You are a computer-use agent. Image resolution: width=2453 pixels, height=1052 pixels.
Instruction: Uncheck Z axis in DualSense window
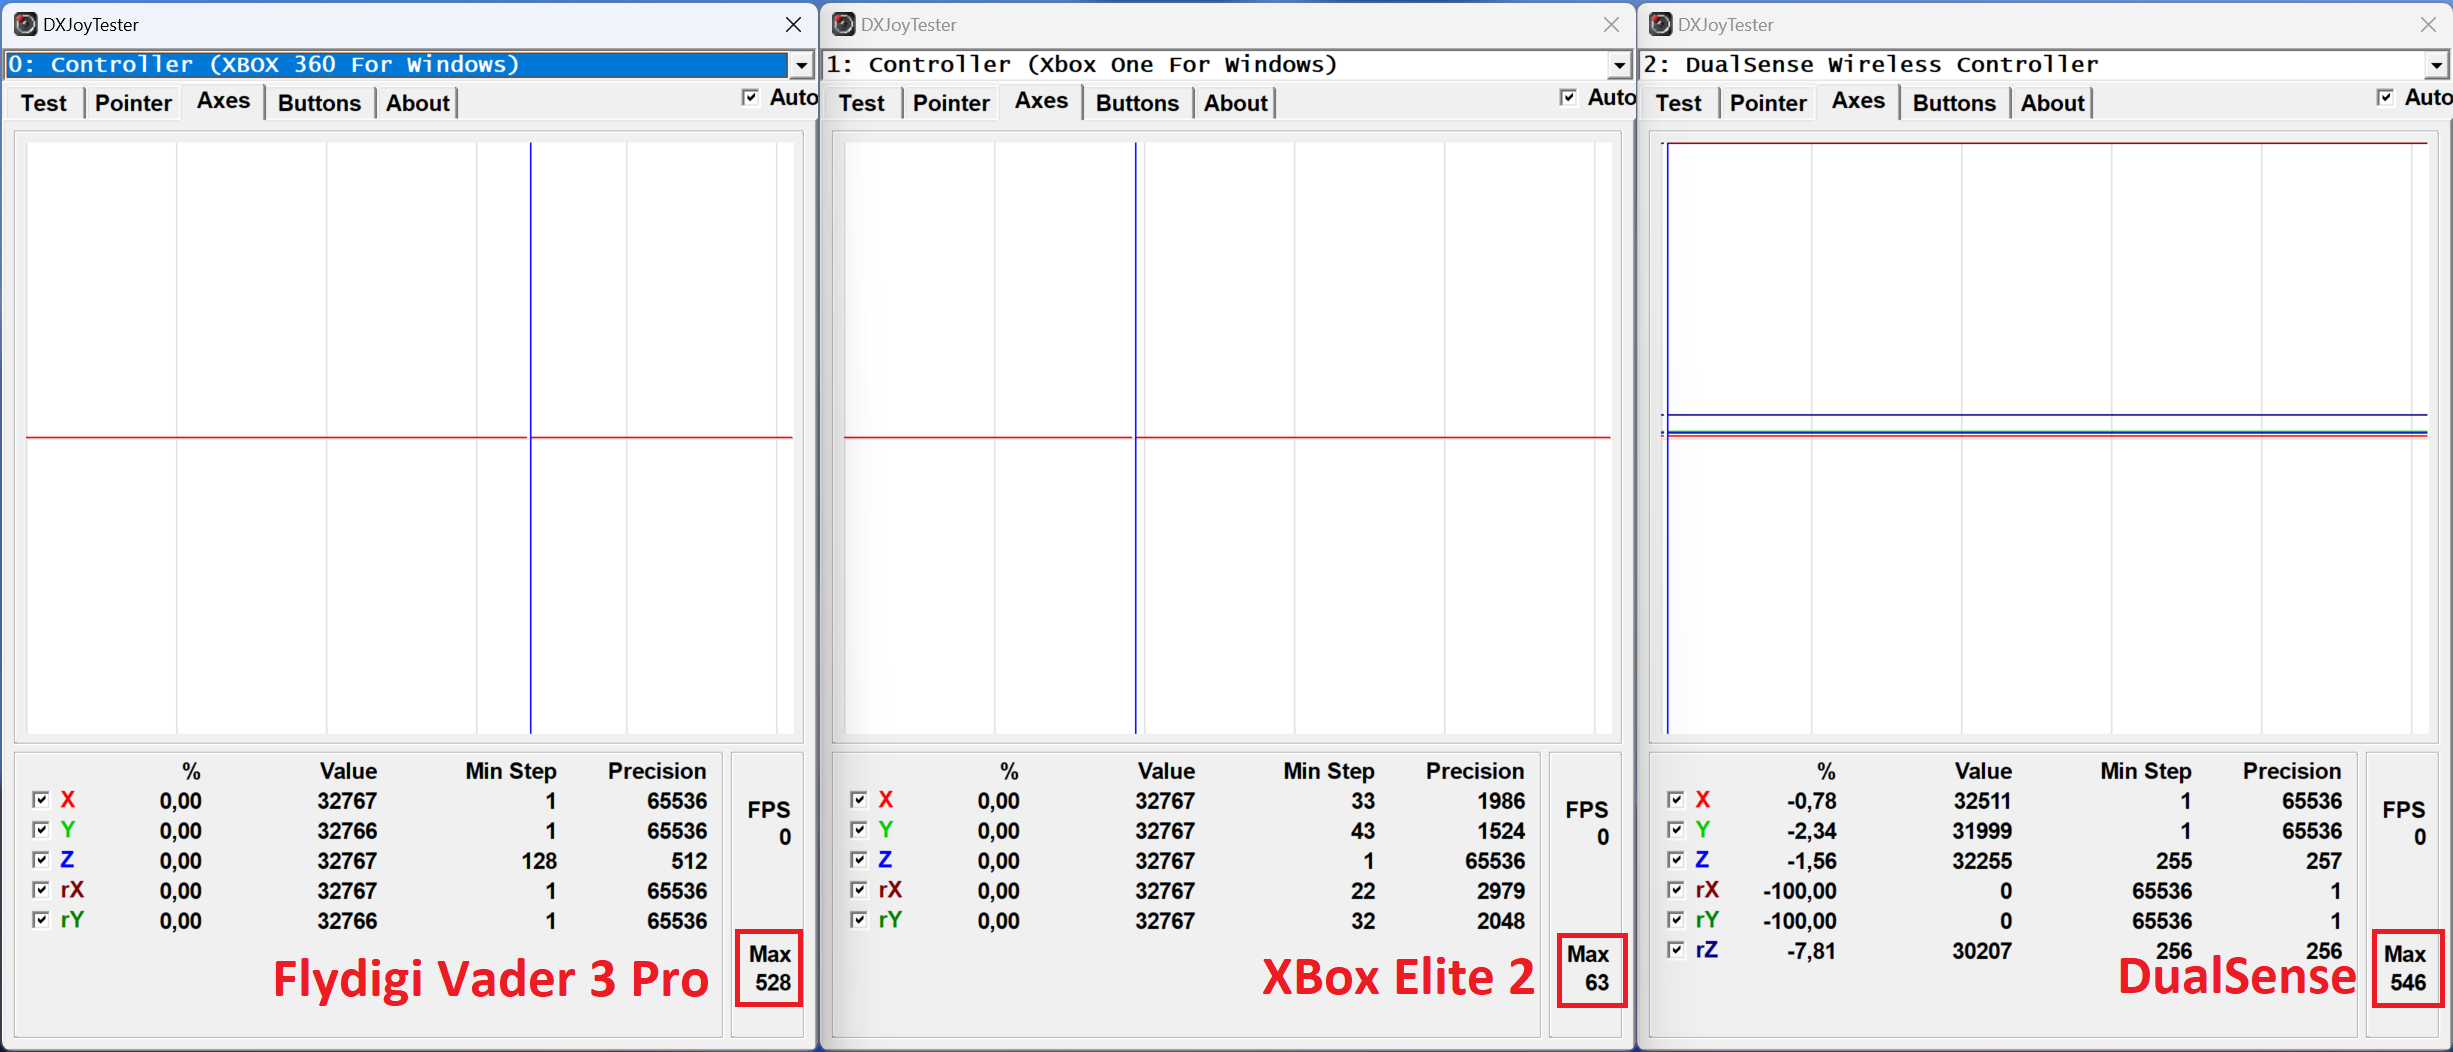(1675, 859)
